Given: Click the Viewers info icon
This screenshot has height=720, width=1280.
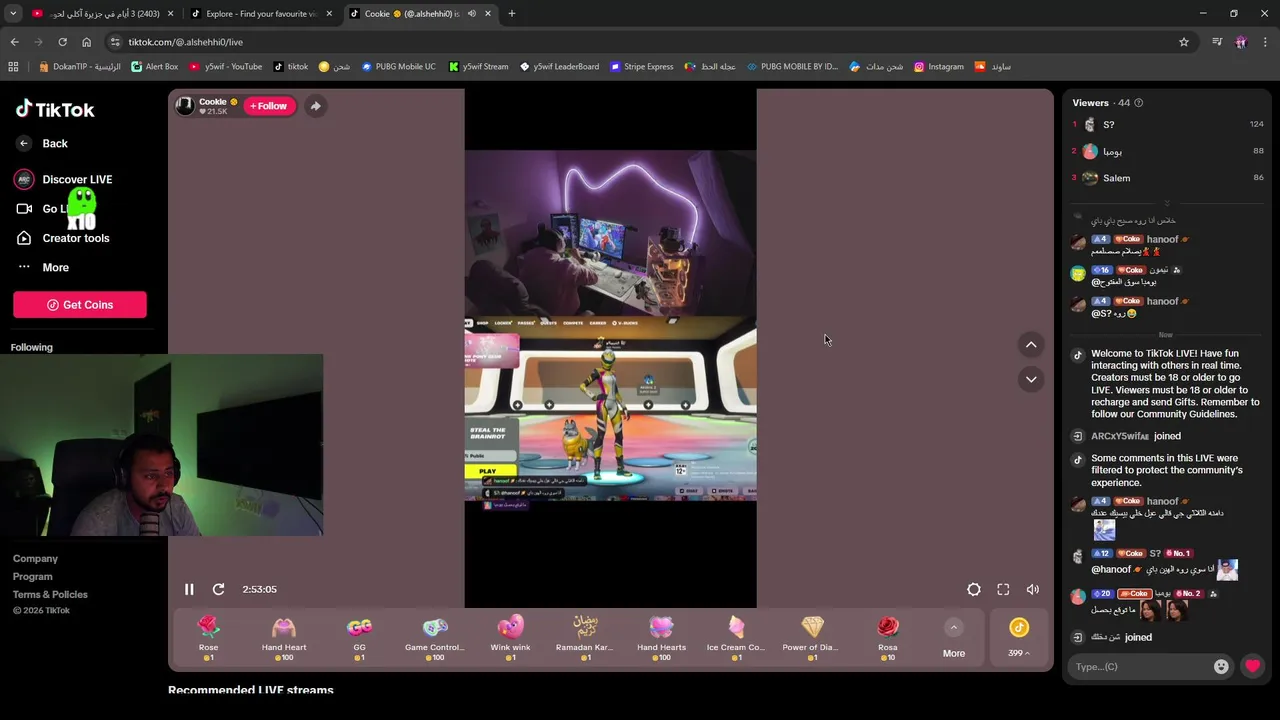Looking at the screenshot, I should click(x=1138, y=103).
